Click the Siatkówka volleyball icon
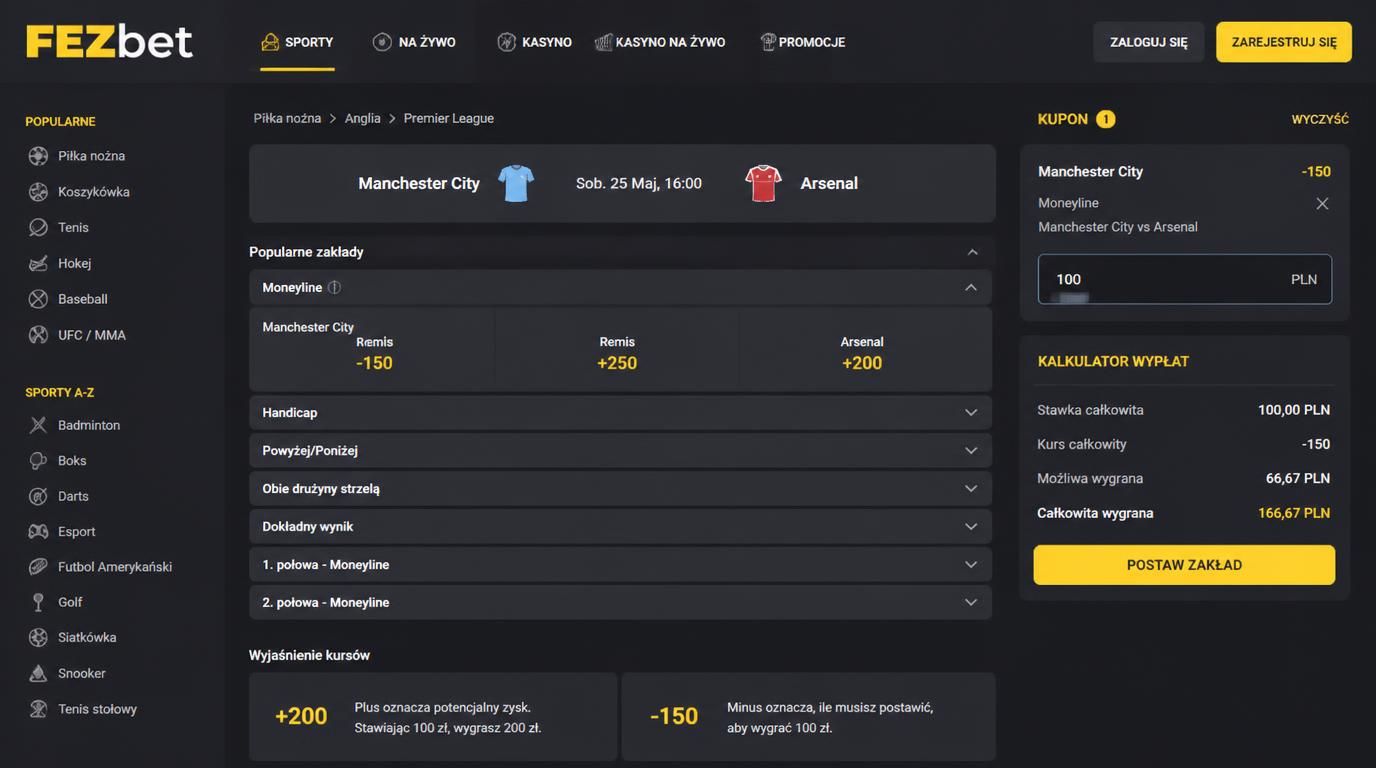This screenshot has height=768, width=1376. (x=38, y=638)
